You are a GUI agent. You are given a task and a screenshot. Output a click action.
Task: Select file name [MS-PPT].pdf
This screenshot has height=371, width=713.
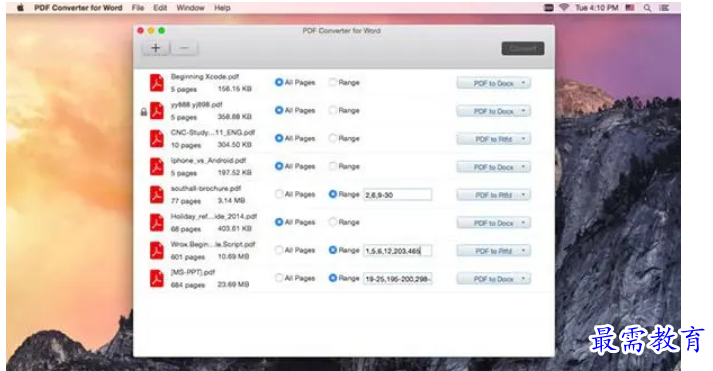click(x=193, y=272)
